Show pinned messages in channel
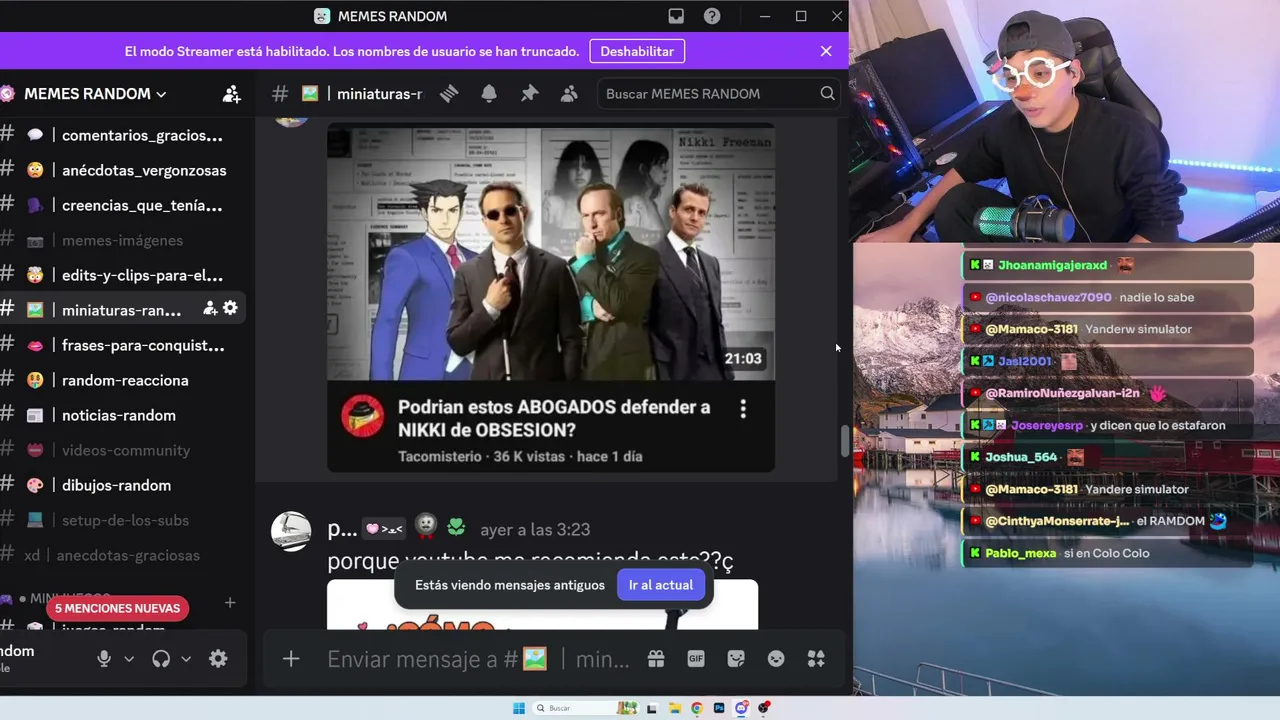1280x720 pixels. click(529, 93)
